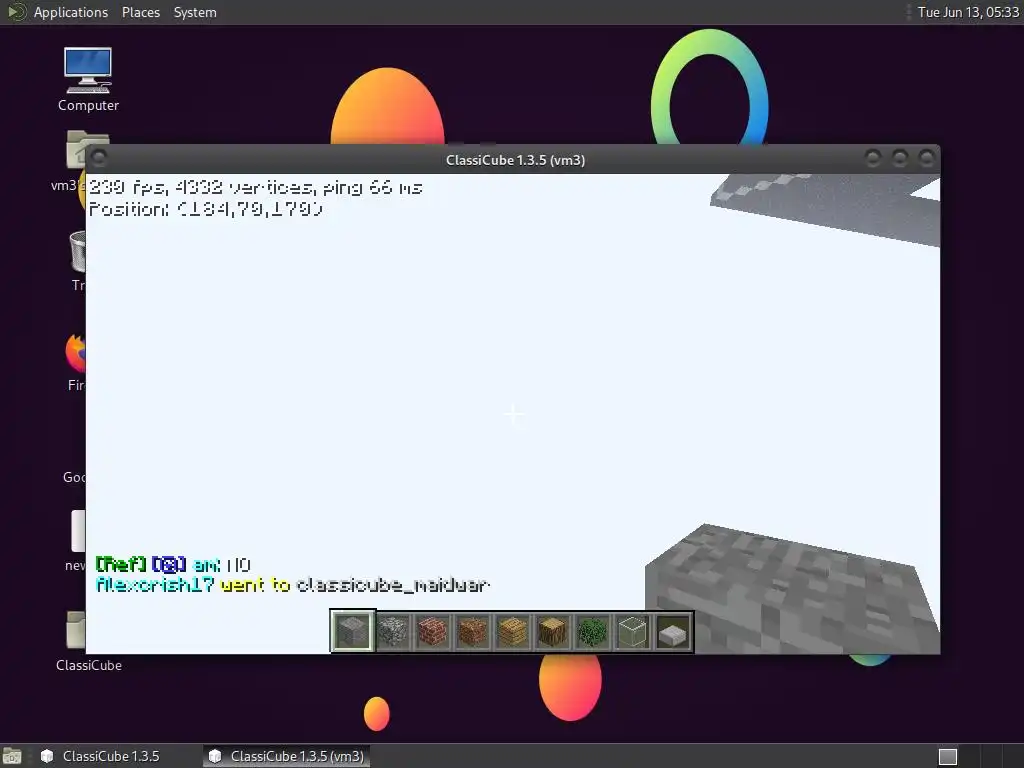Click the workspace switcher box in bottom panel
Screen dimensions: 1024x768
948,756
